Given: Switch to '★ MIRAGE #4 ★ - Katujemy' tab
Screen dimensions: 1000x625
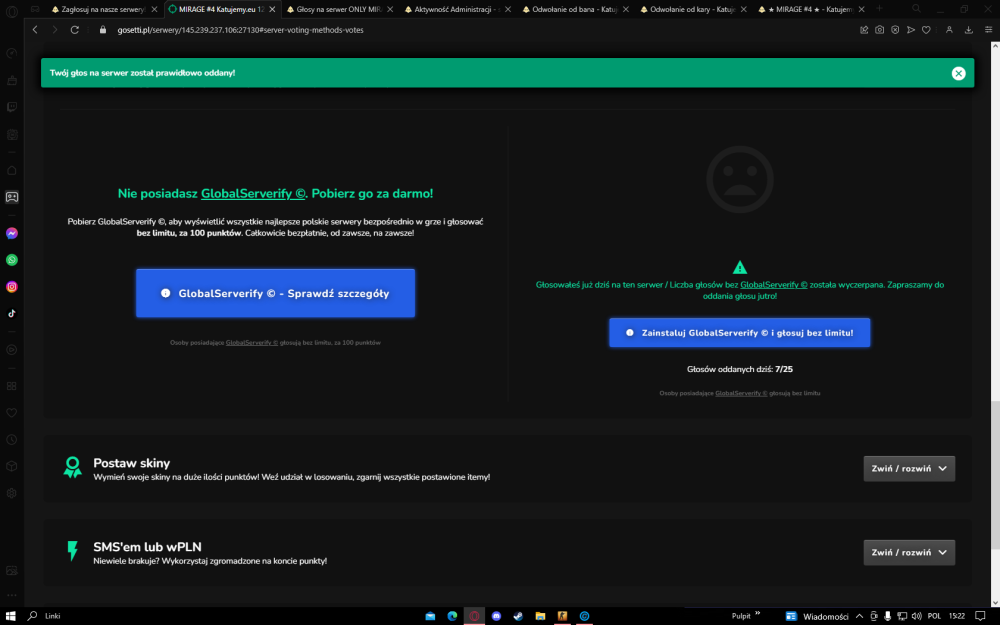Looking at the screenshot, I should 810,10.
